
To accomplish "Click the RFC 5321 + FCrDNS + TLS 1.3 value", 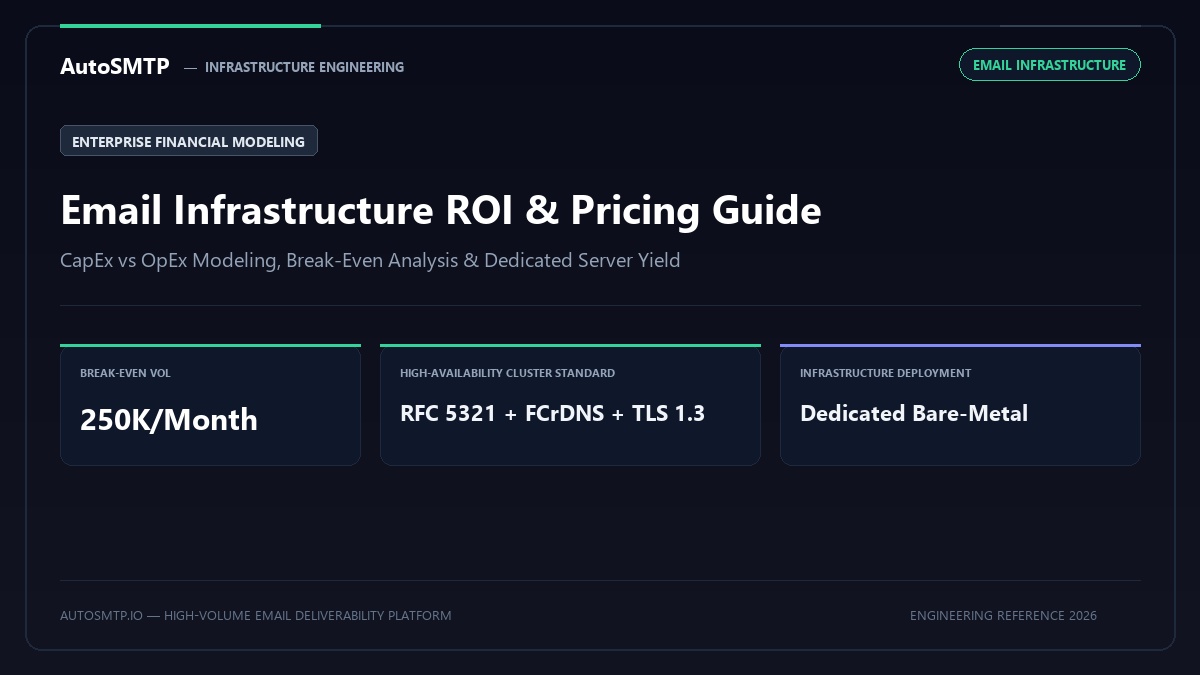I will pyautogui.click(x=552, y=413).
